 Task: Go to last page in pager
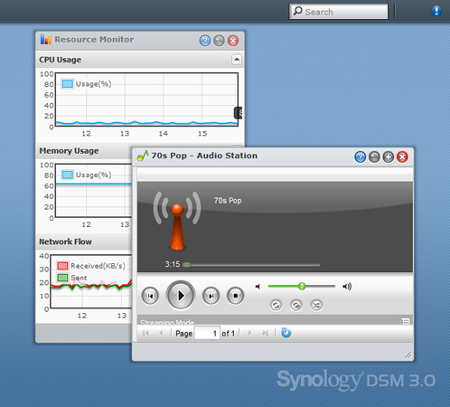265,333
